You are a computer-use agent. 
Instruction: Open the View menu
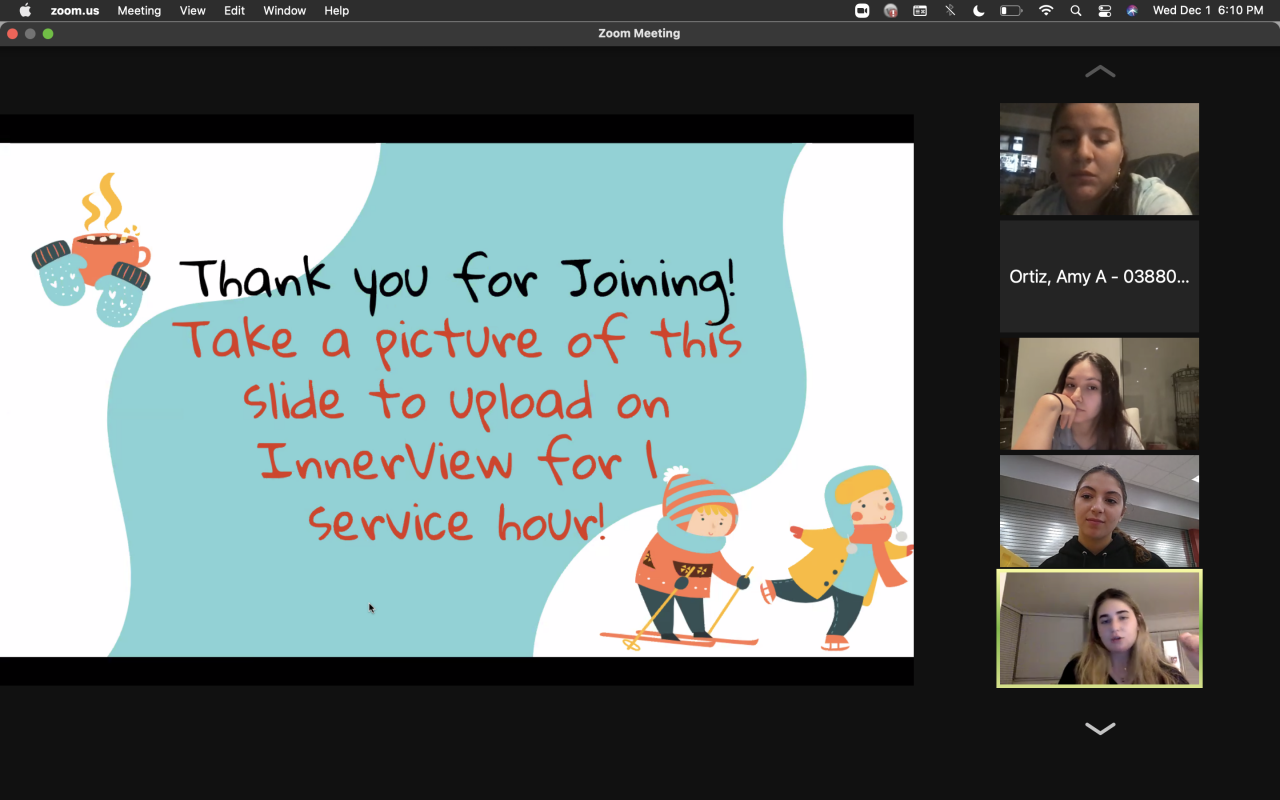[x=192, y=11]
